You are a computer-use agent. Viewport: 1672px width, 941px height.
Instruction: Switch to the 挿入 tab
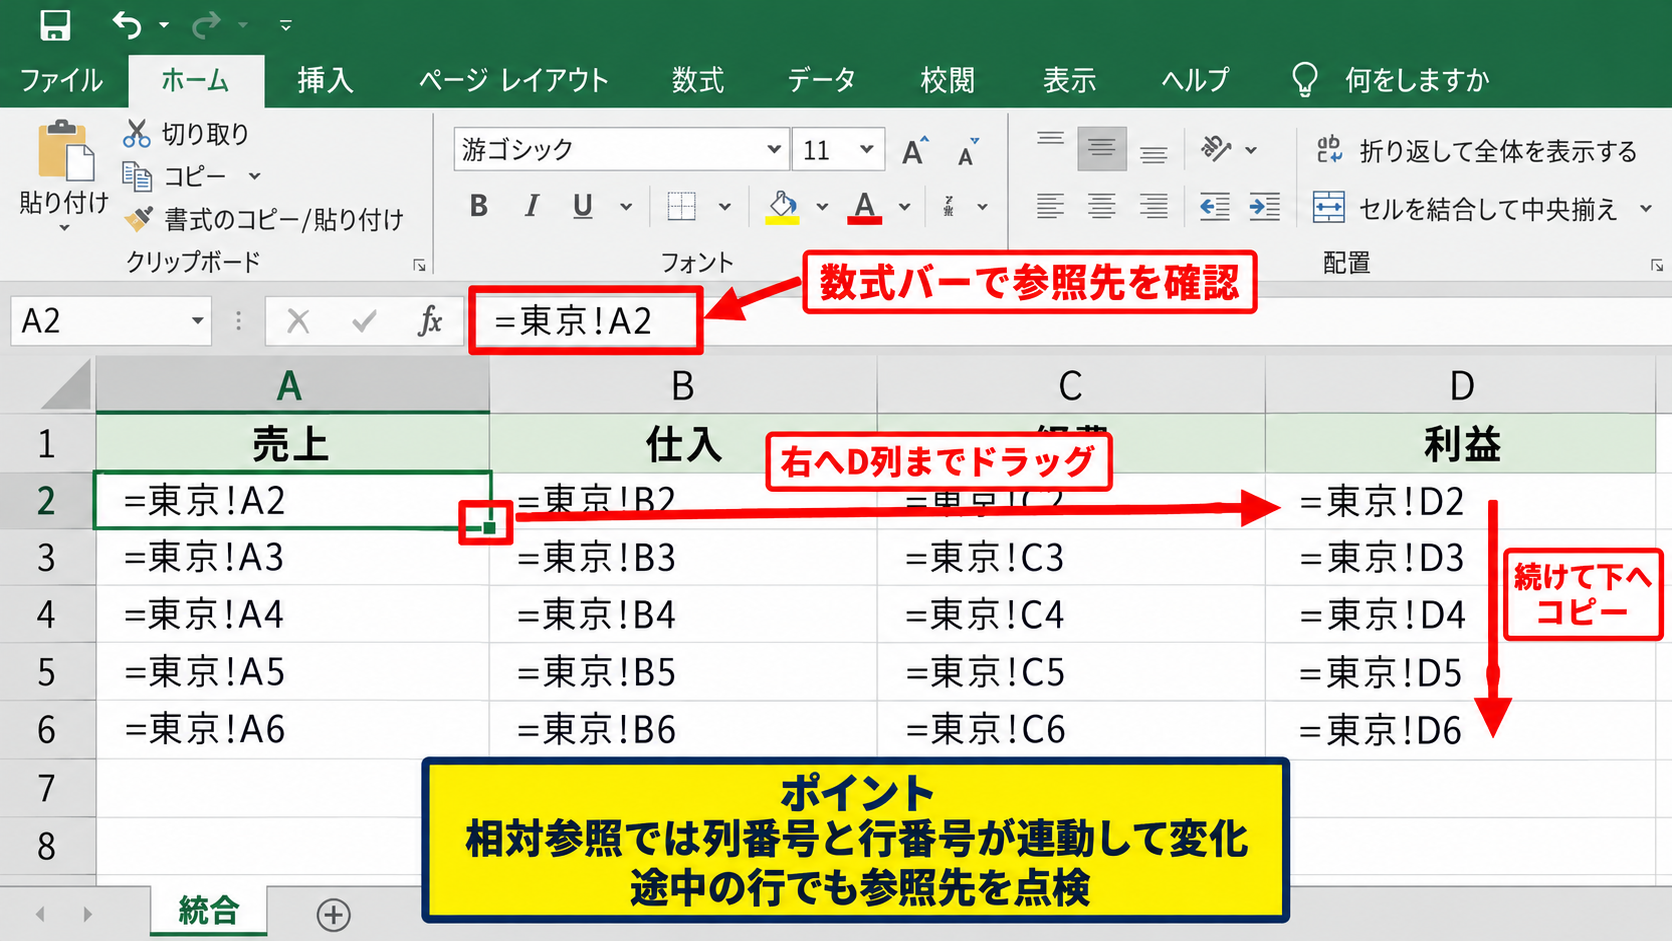[325, 80]
